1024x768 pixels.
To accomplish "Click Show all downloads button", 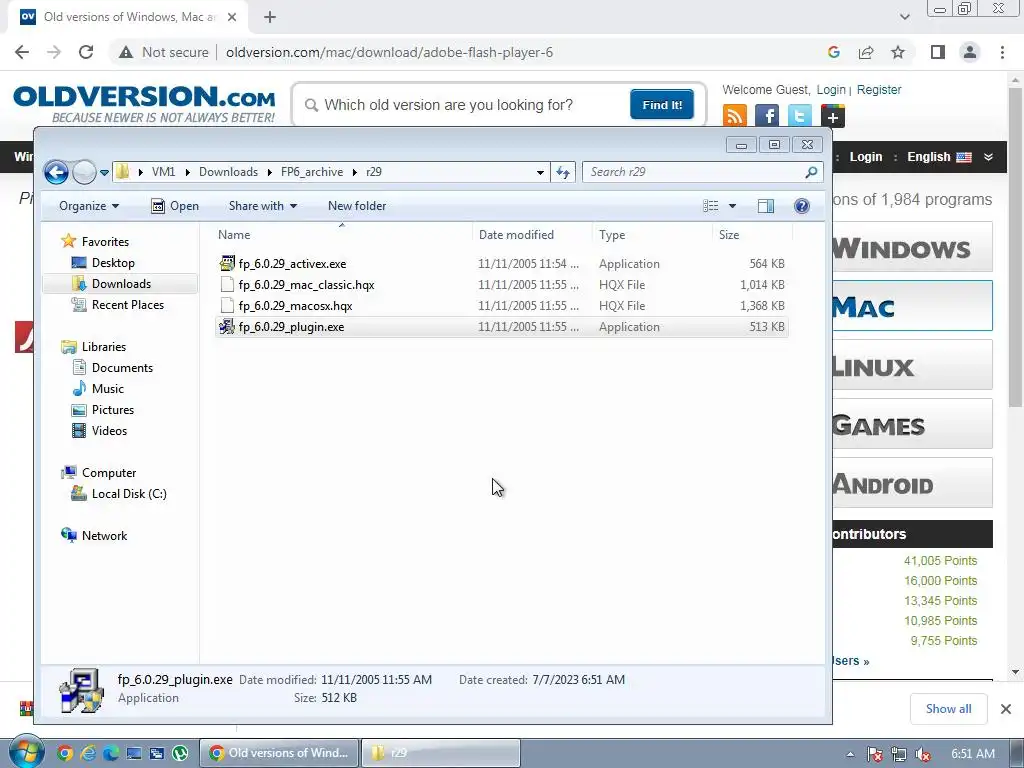I will [x=948, y=709].
